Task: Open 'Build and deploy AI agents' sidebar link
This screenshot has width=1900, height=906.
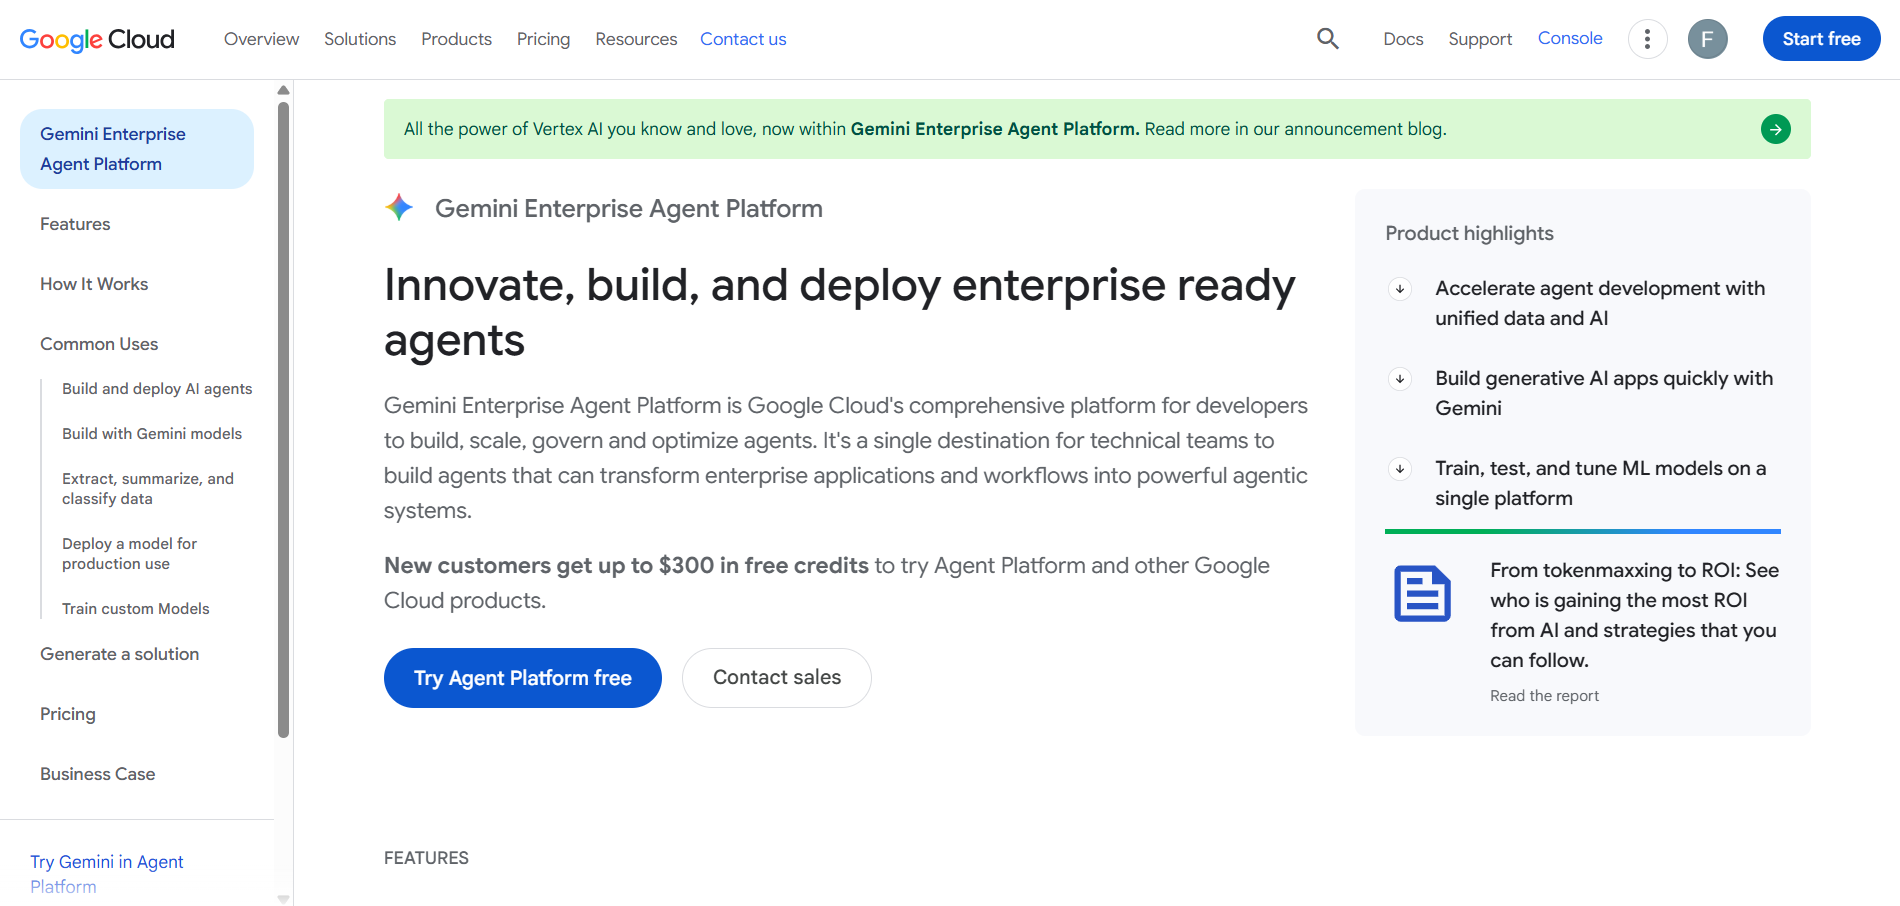Action: pos(157,389)
